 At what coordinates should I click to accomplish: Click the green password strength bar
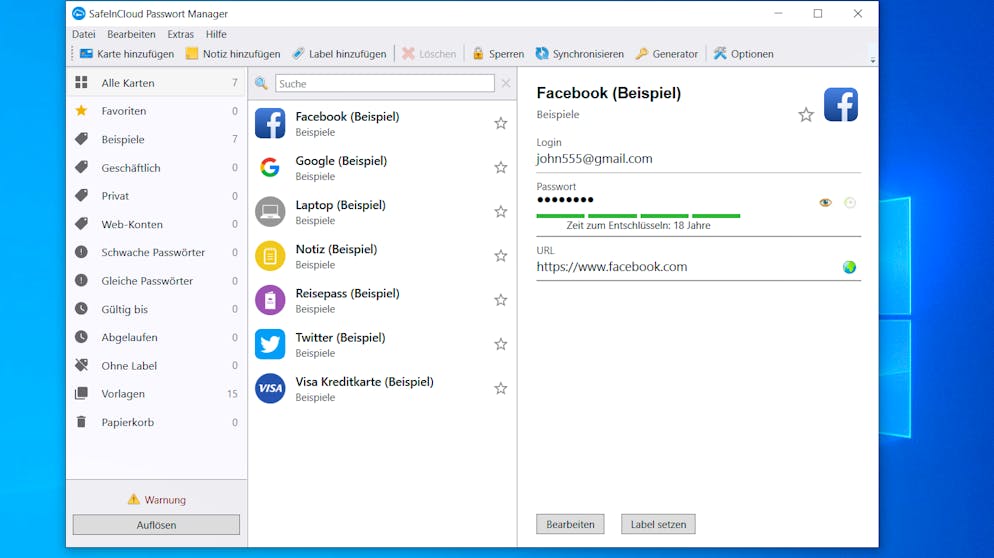click(638, 215)
